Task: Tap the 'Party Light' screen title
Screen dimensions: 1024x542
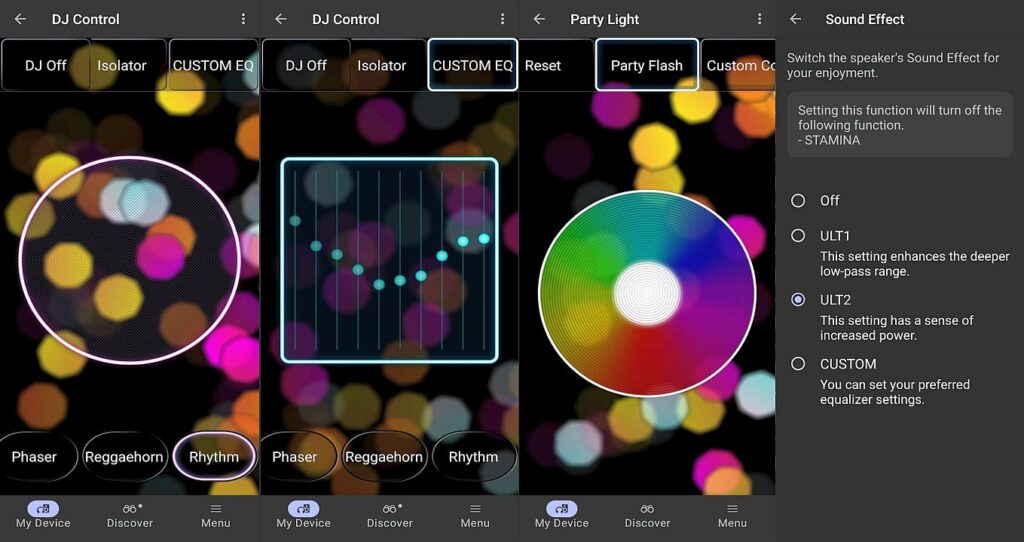Action: point(605,19)
